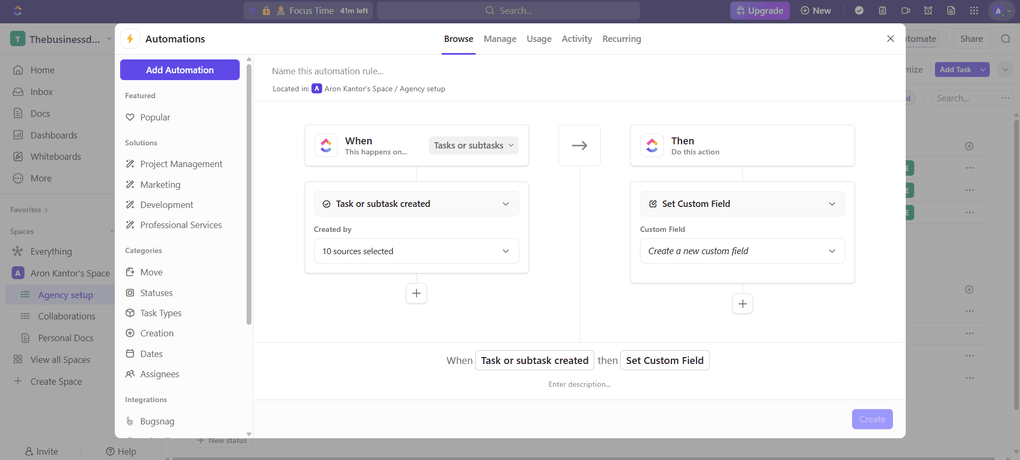Open the task tray checkmark icon
The image size is (1020, 460).
[x=859, y=10]
